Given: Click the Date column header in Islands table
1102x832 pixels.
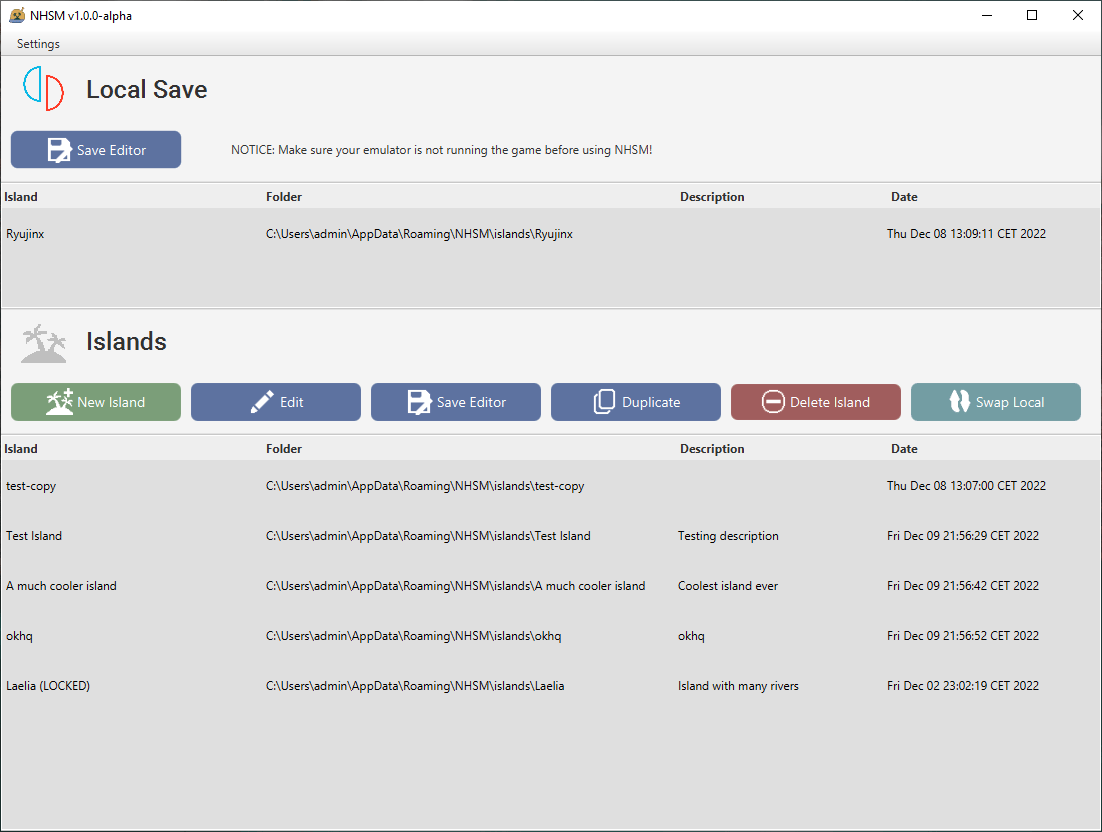Looking at the screenshot, I should click(x=904, y=449).
